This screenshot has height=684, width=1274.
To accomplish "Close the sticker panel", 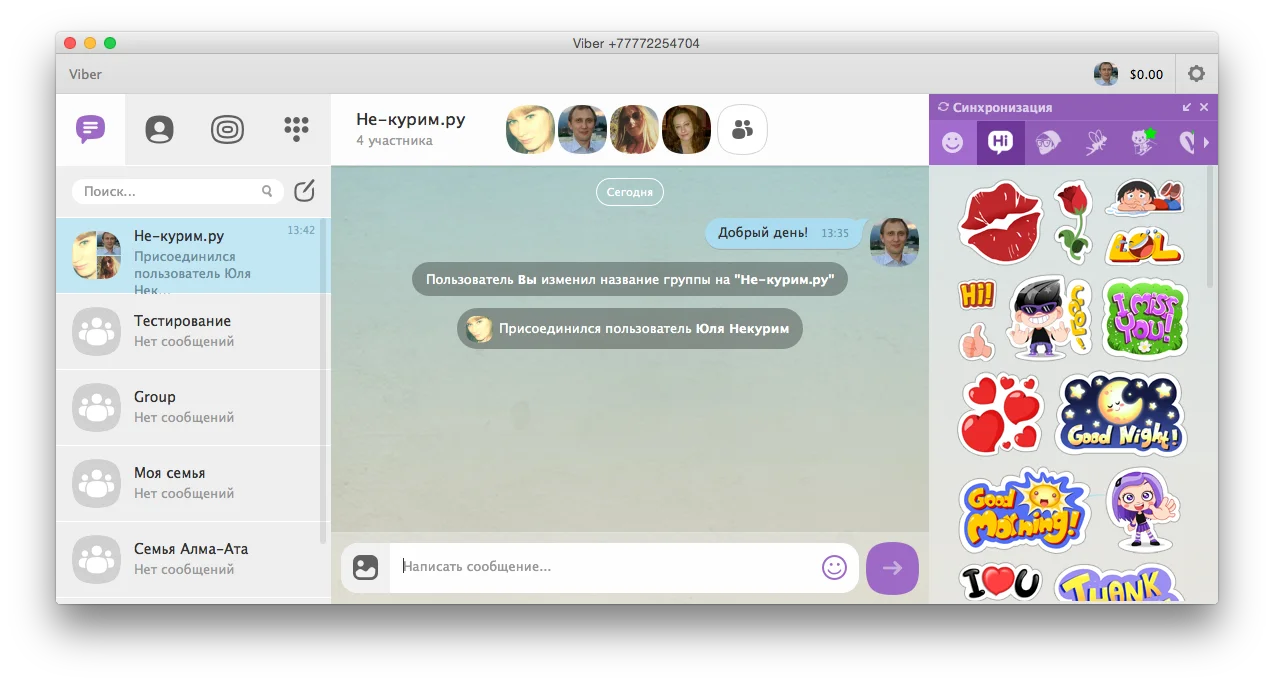I will point(1204,107).
